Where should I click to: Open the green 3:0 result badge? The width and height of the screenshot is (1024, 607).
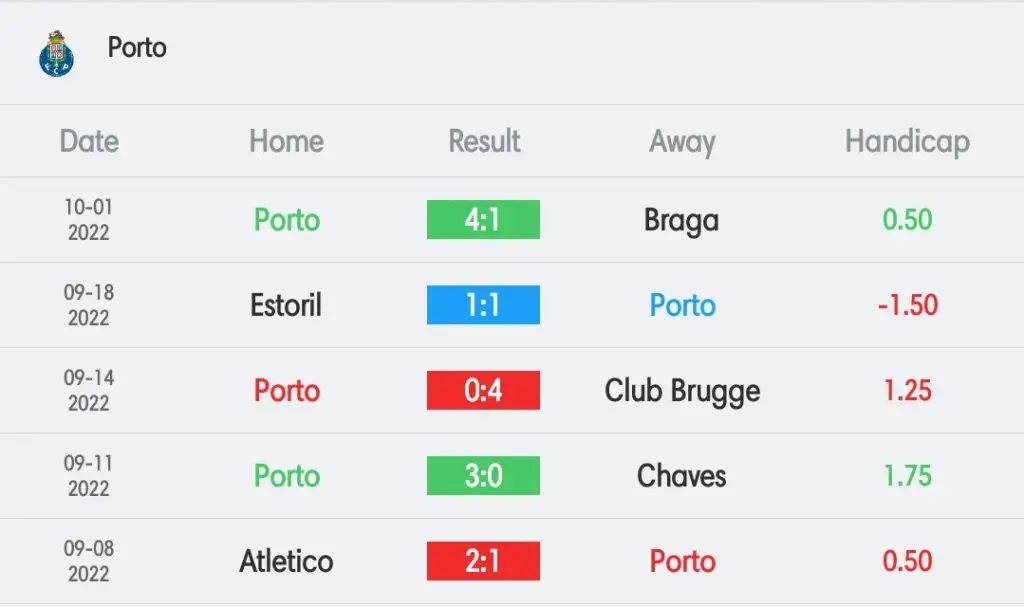(x=483, y=476)
